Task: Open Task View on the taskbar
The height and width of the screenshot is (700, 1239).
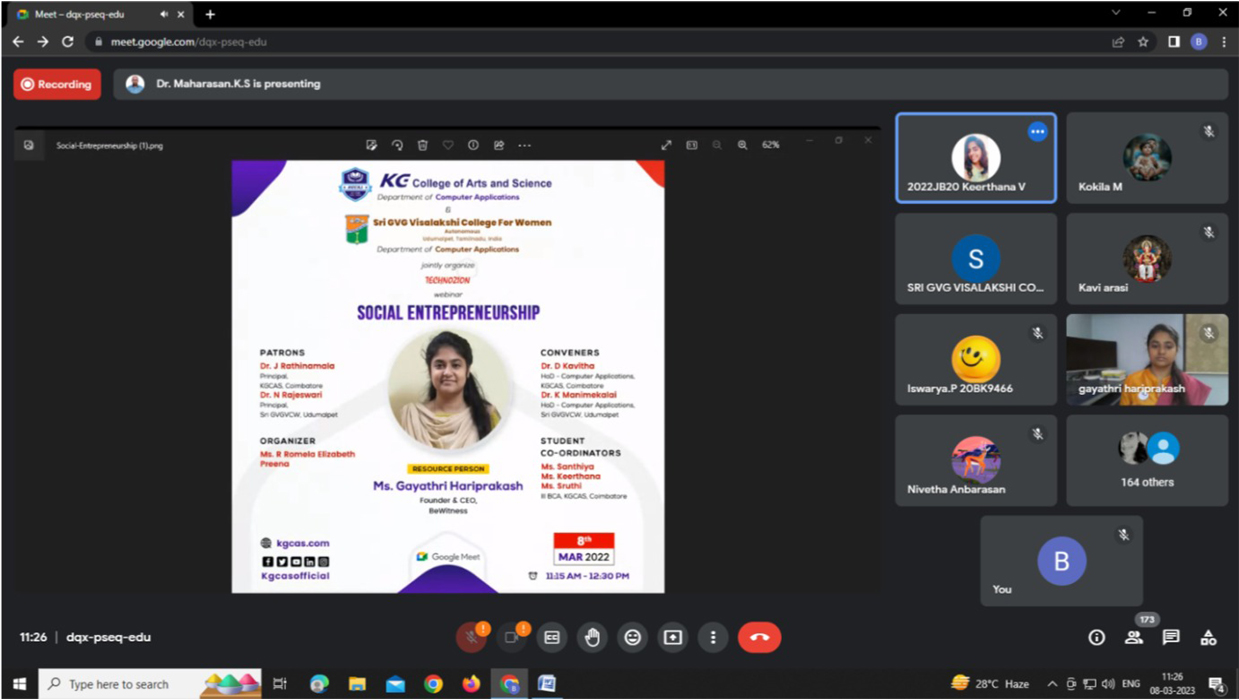Action: (280, 684)
